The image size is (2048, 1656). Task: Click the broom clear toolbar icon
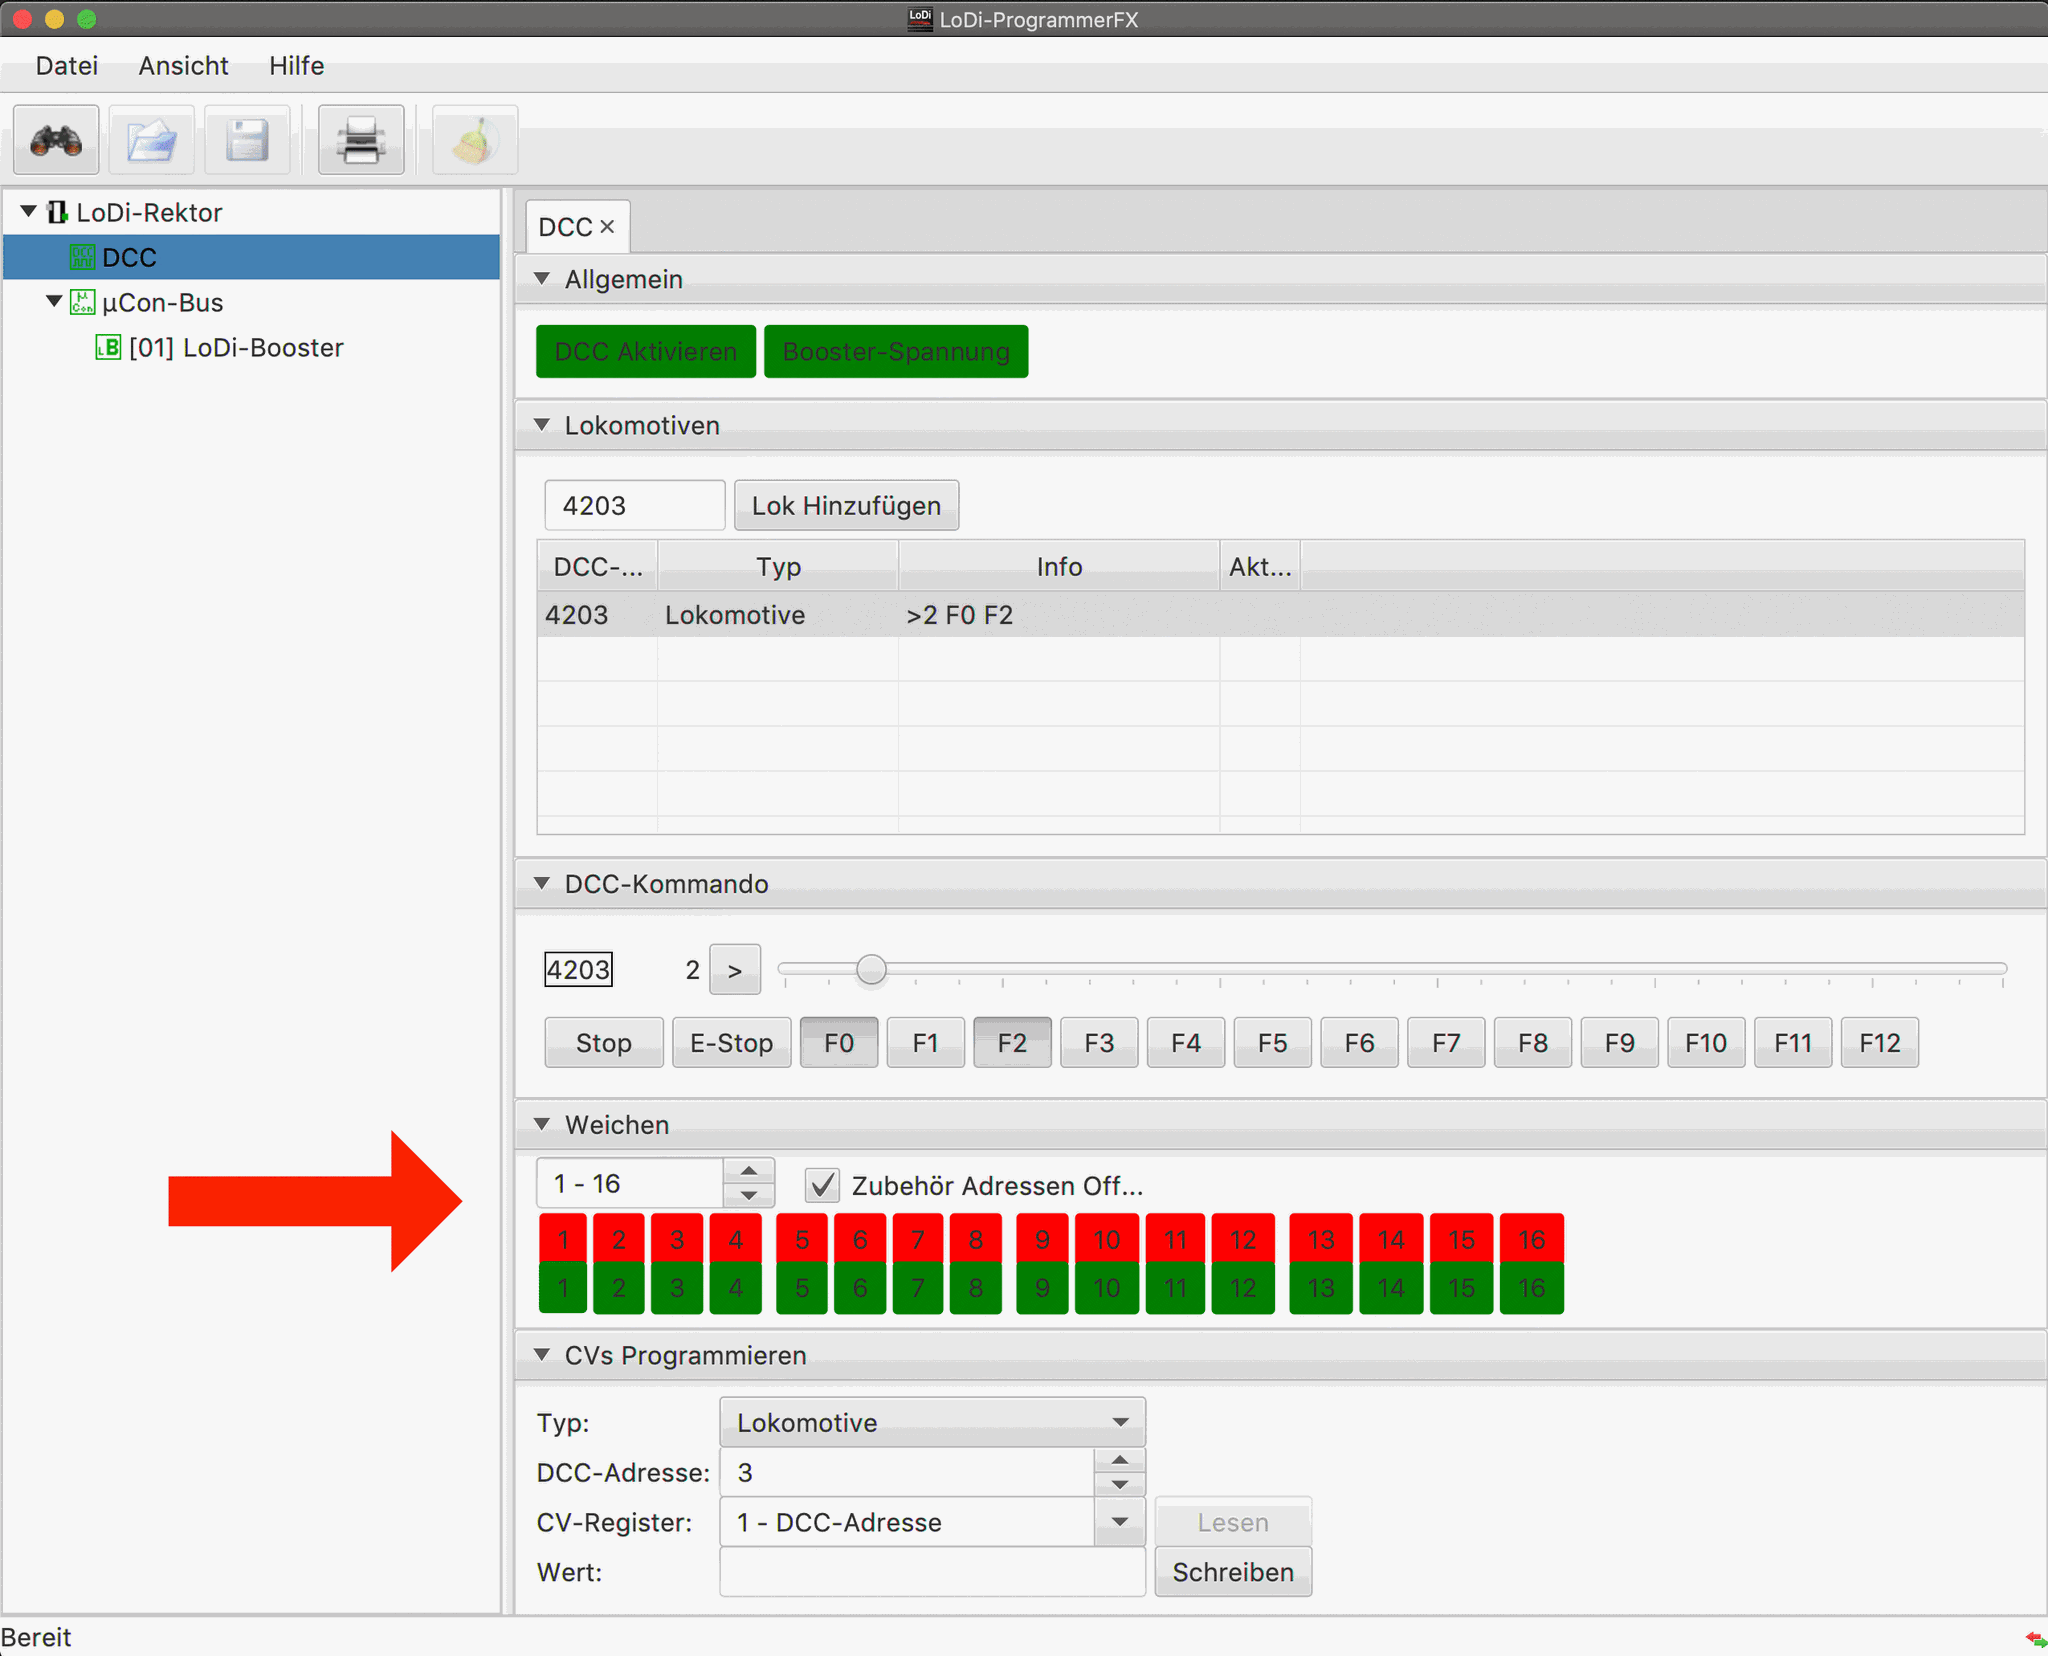[x=475, y=140]
